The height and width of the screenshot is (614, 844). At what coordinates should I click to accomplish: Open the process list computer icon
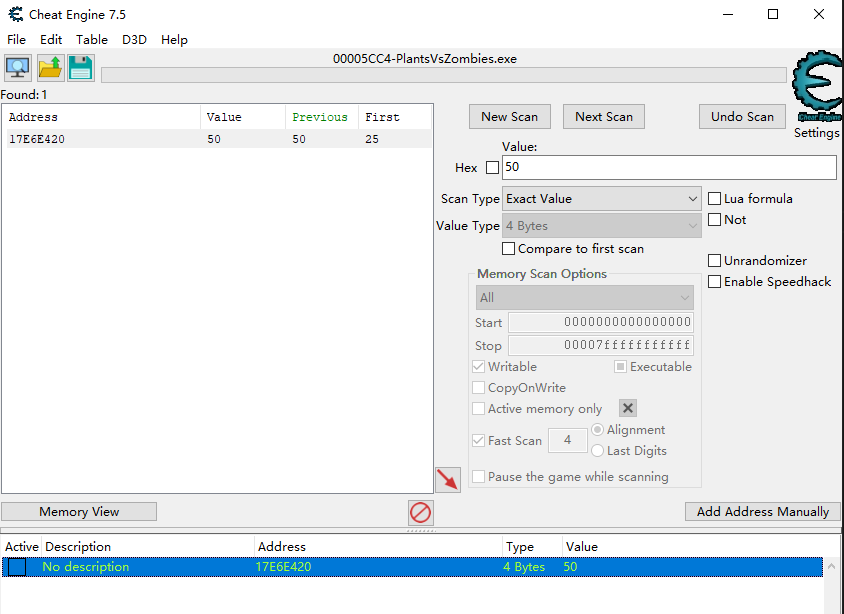pos(18,68)
